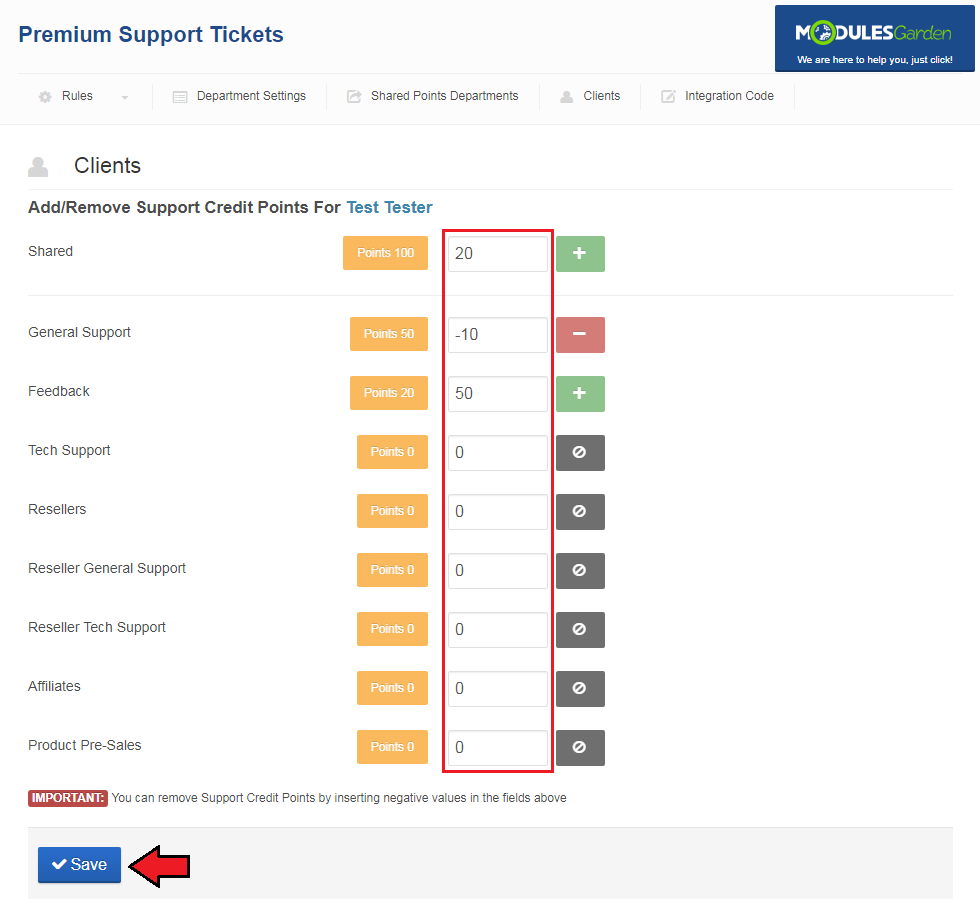Click the Points 0 badge for Resellers

tap(392, 511)
